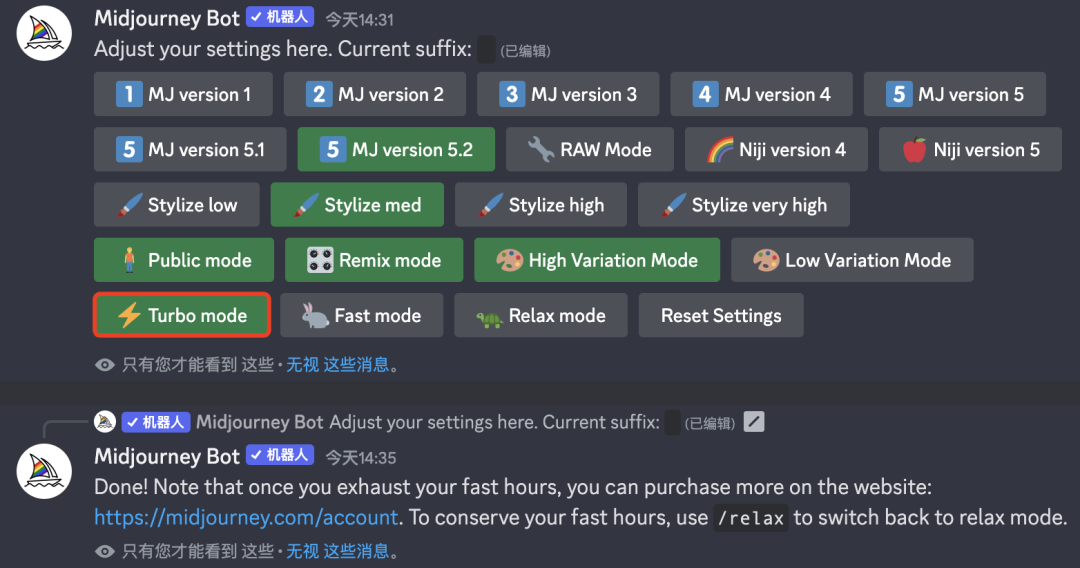Click the eye icon under Done! message

(105, 551)
